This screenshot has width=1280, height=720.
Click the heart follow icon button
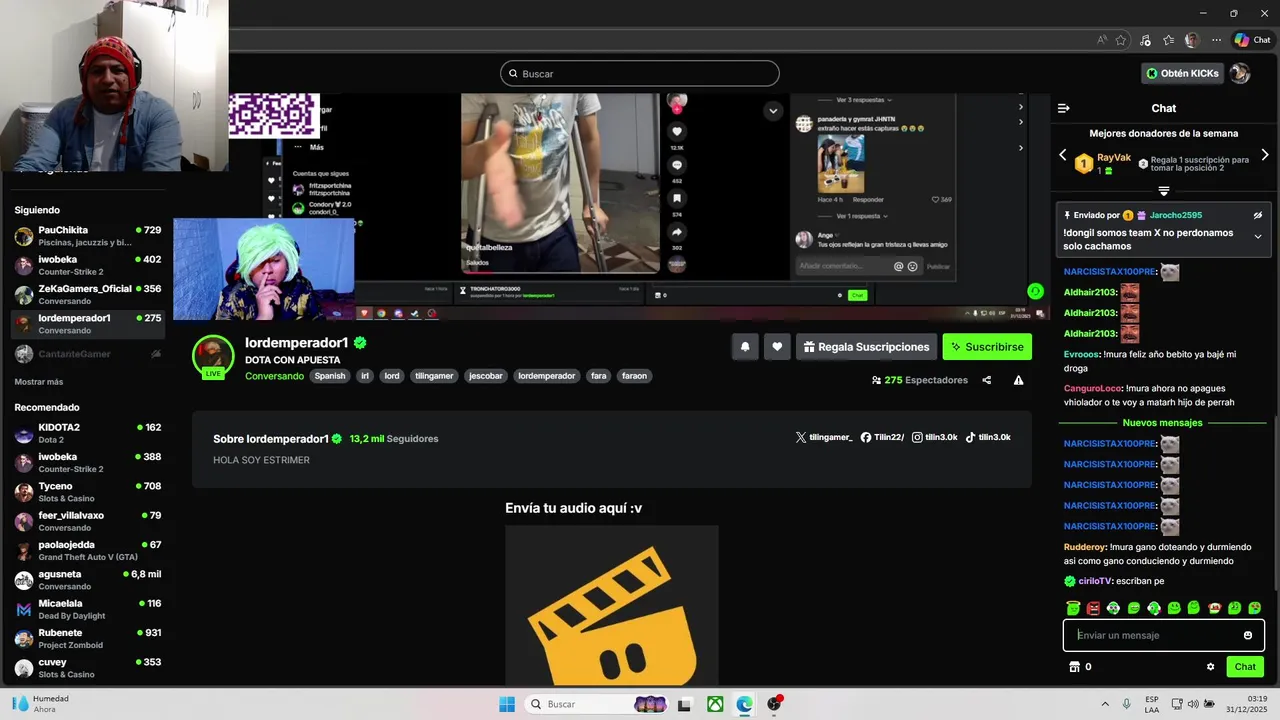777,347
